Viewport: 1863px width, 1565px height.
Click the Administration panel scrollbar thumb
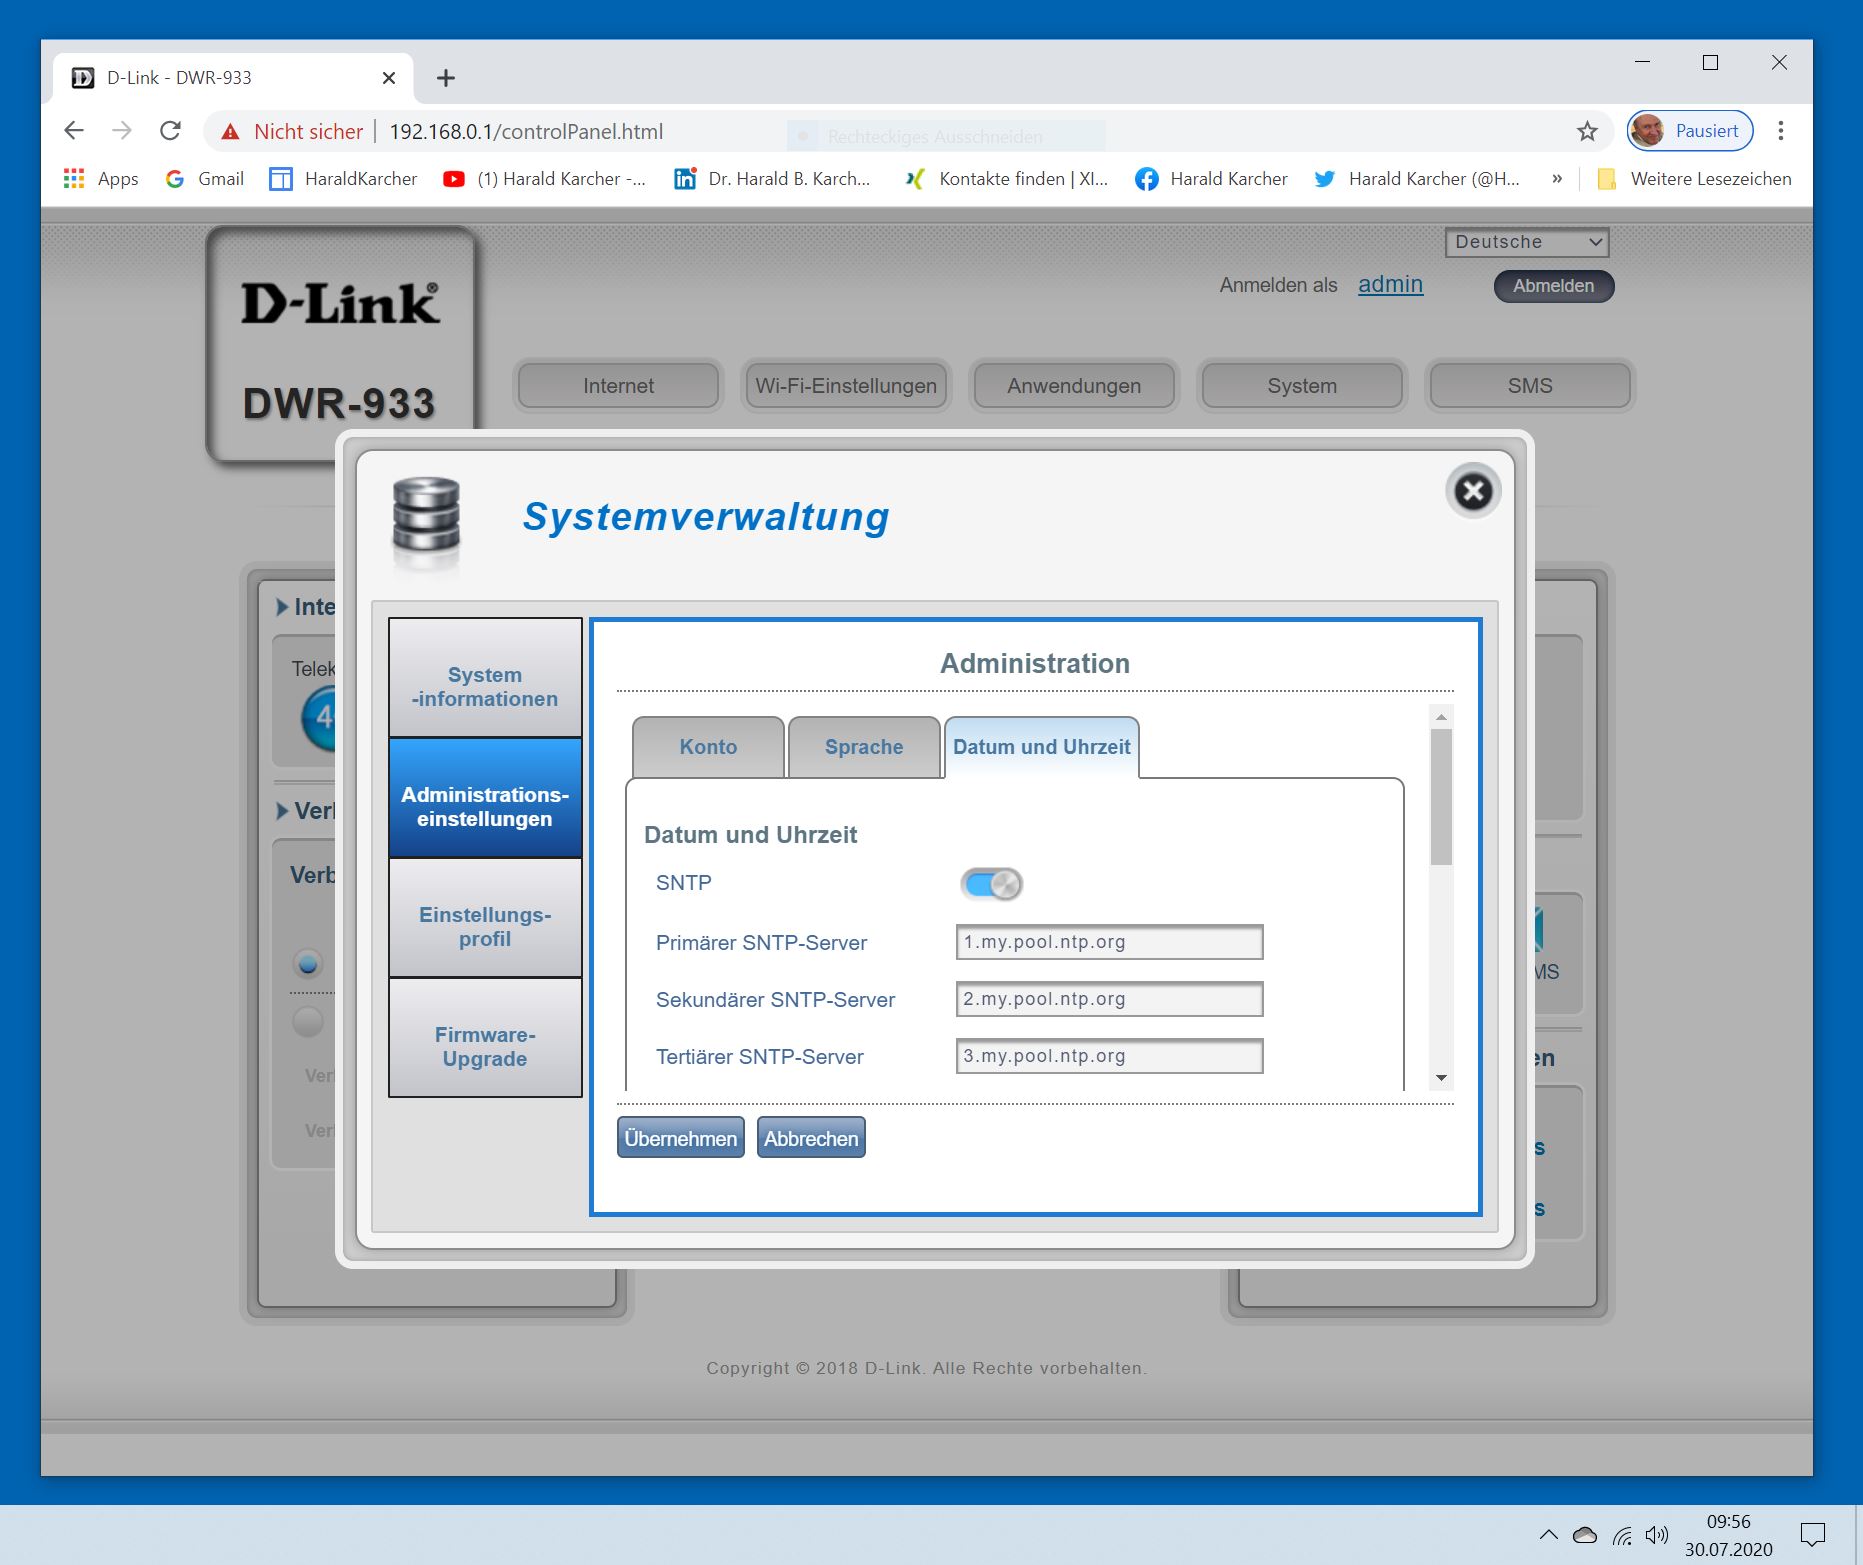pyautogui.click(x=1441, y=797)
